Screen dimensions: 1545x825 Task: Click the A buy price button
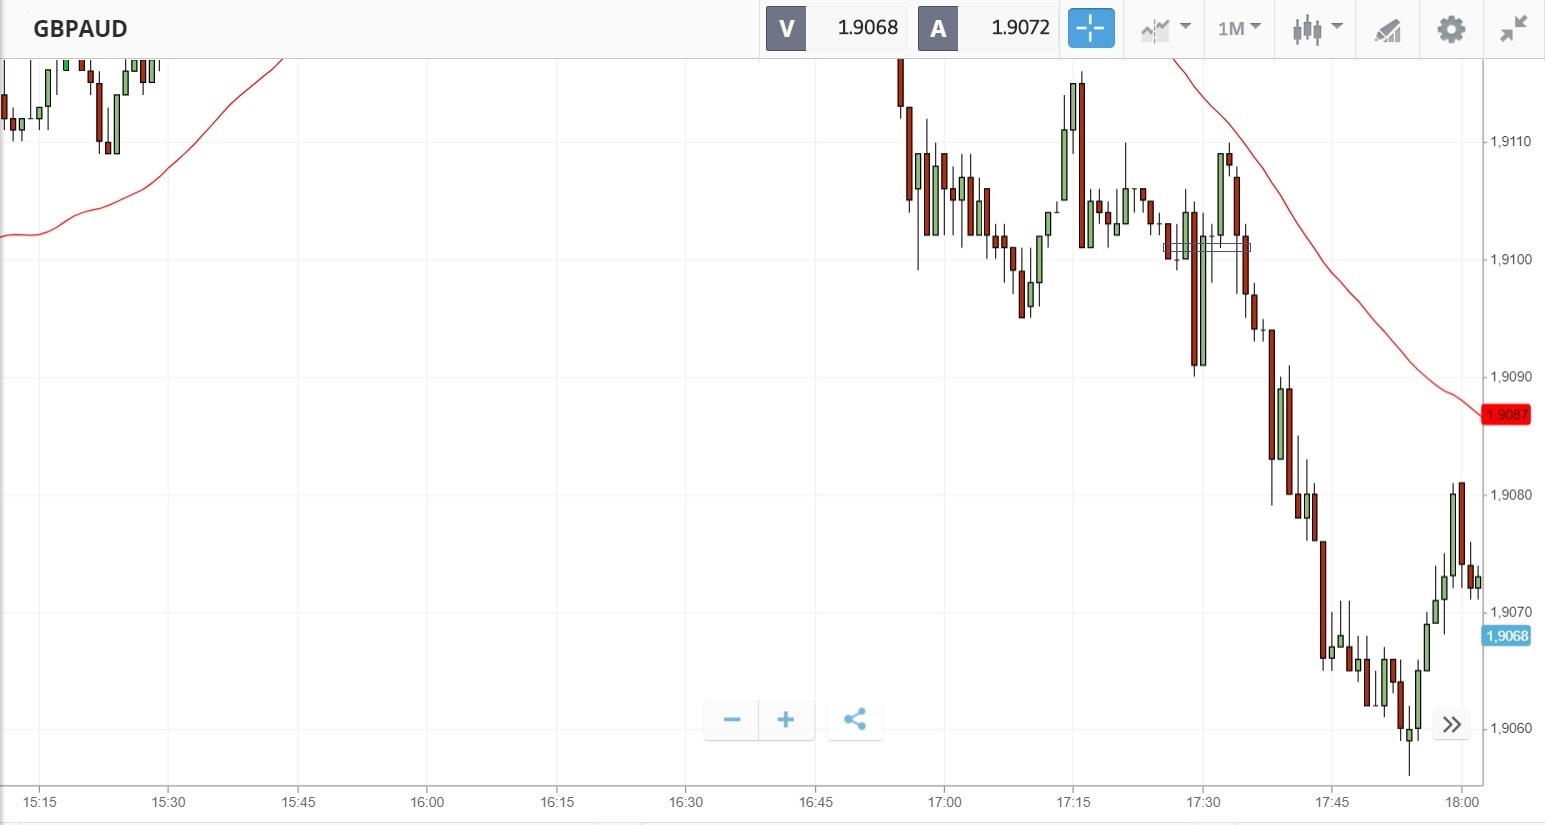938,28
